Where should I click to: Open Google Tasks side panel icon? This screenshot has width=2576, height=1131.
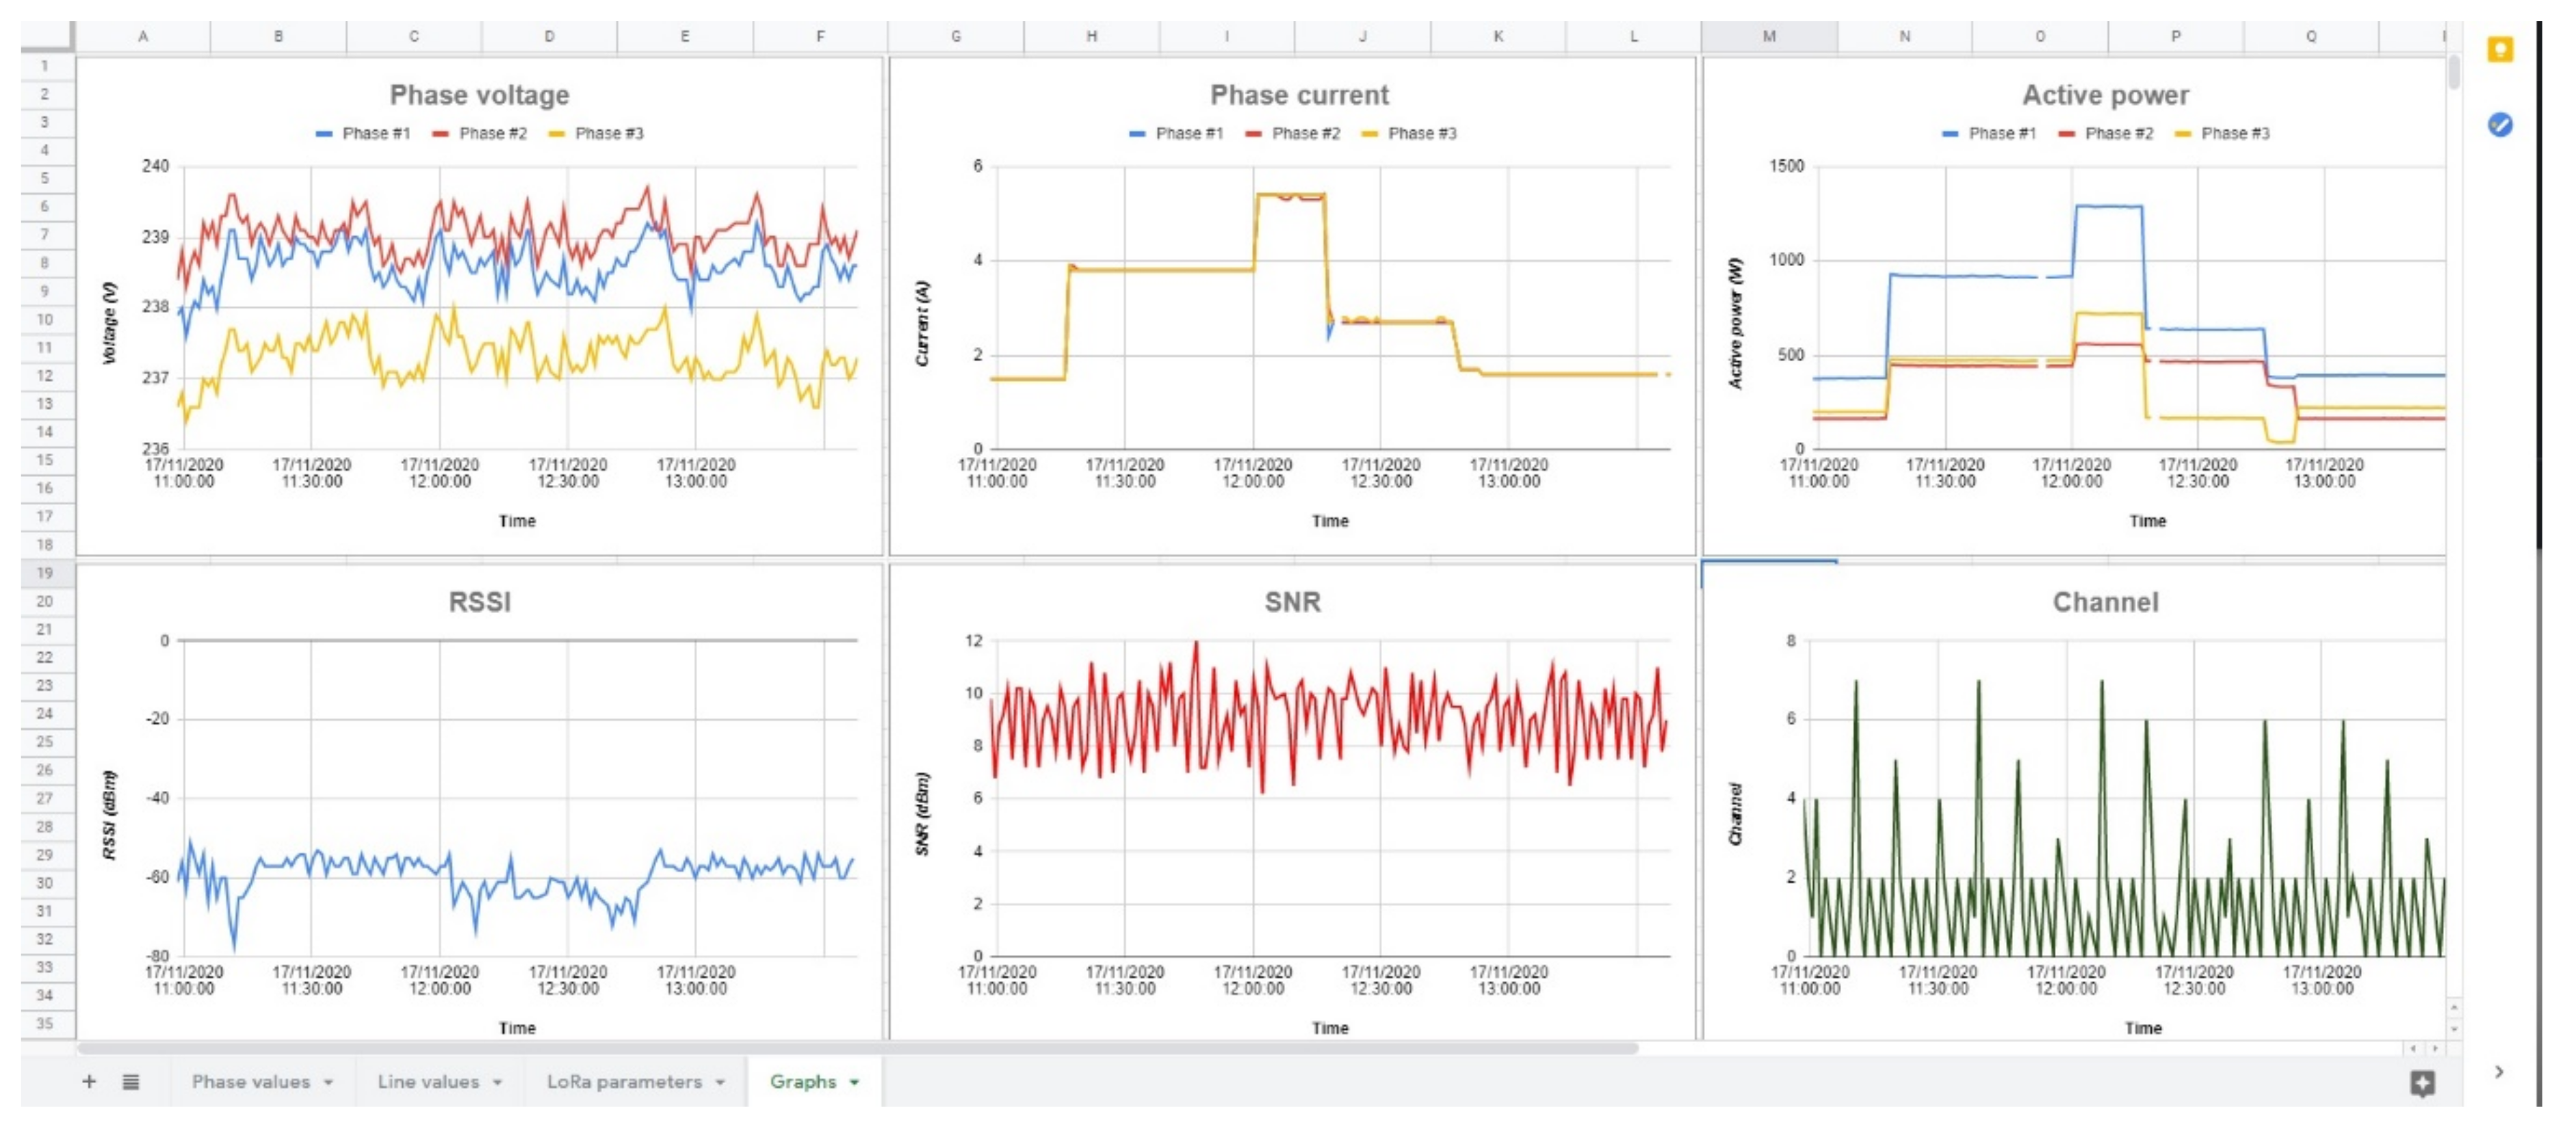2500,125
